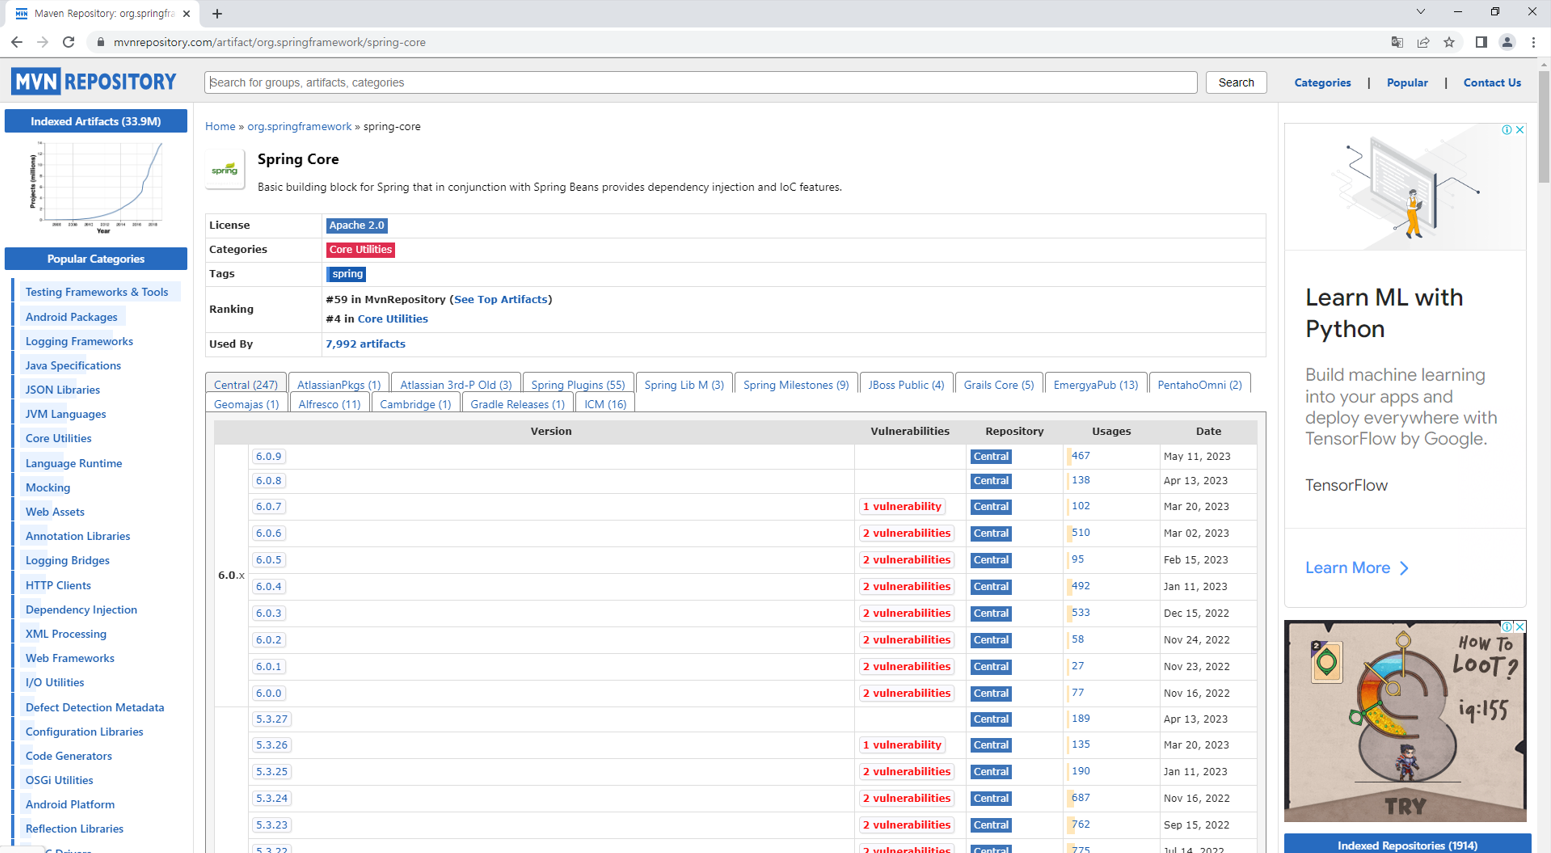Open the Core Utilities category badge
The width and height of the screenshot is (1551, 853).
click(360, 250)
